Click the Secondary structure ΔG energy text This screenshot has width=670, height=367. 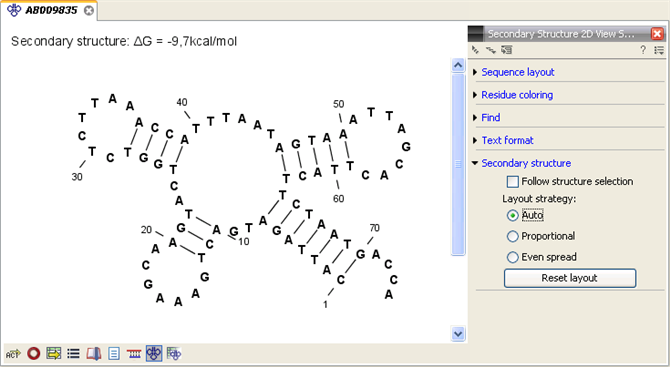point(124,41)
